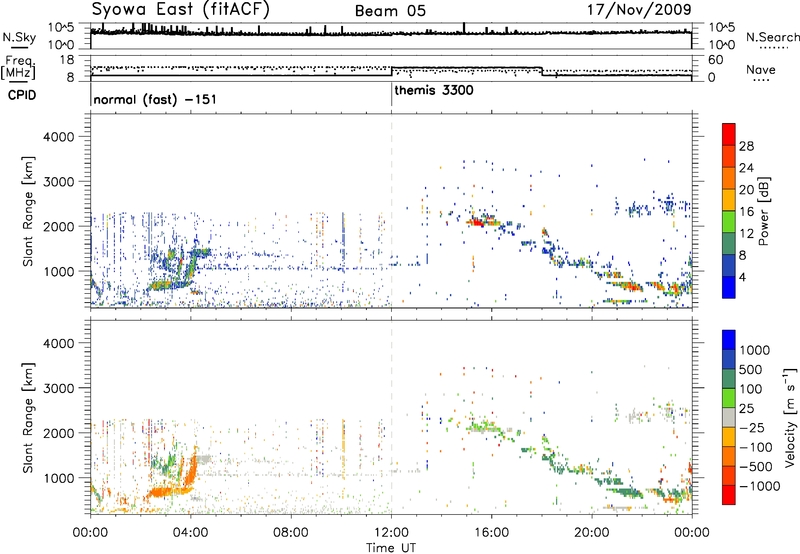Click the "3000" tick on the velocity panel

[x=59, y=388]
